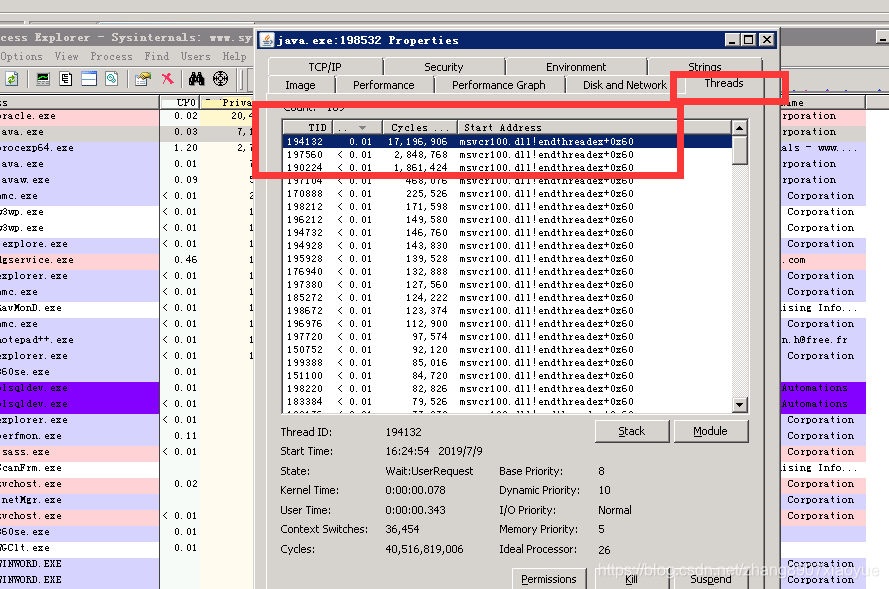Select thread row TID 176940
The height and width of the screenshot is (589, 889).
tap(507, 272)
